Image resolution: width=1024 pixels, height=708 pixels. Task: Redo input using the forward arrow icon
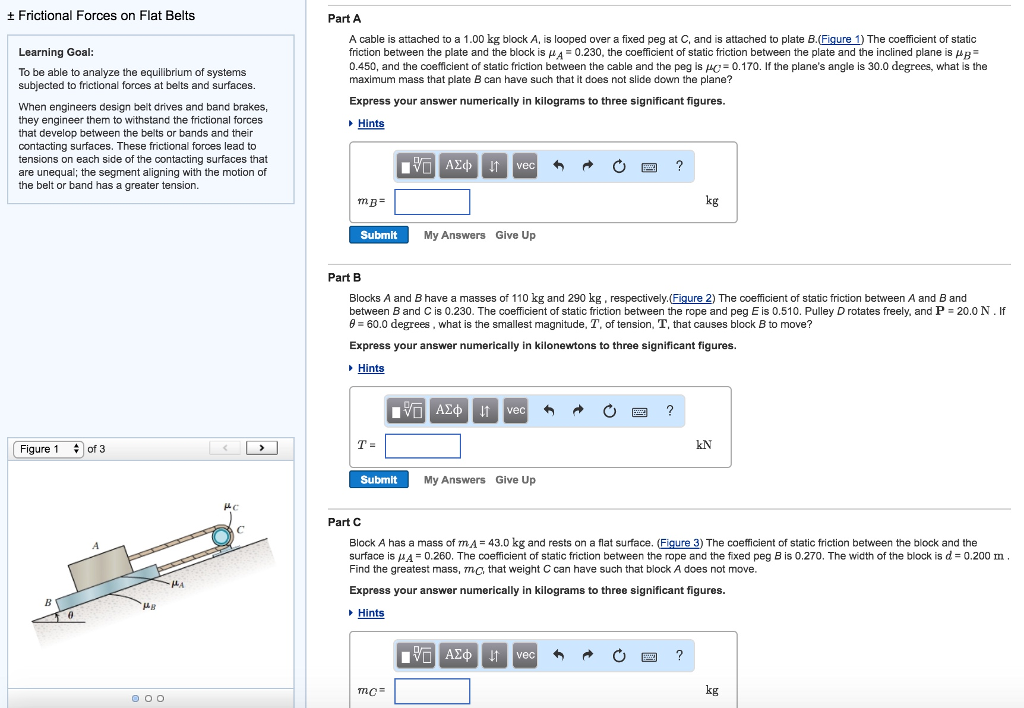click(x=586, y=165)
